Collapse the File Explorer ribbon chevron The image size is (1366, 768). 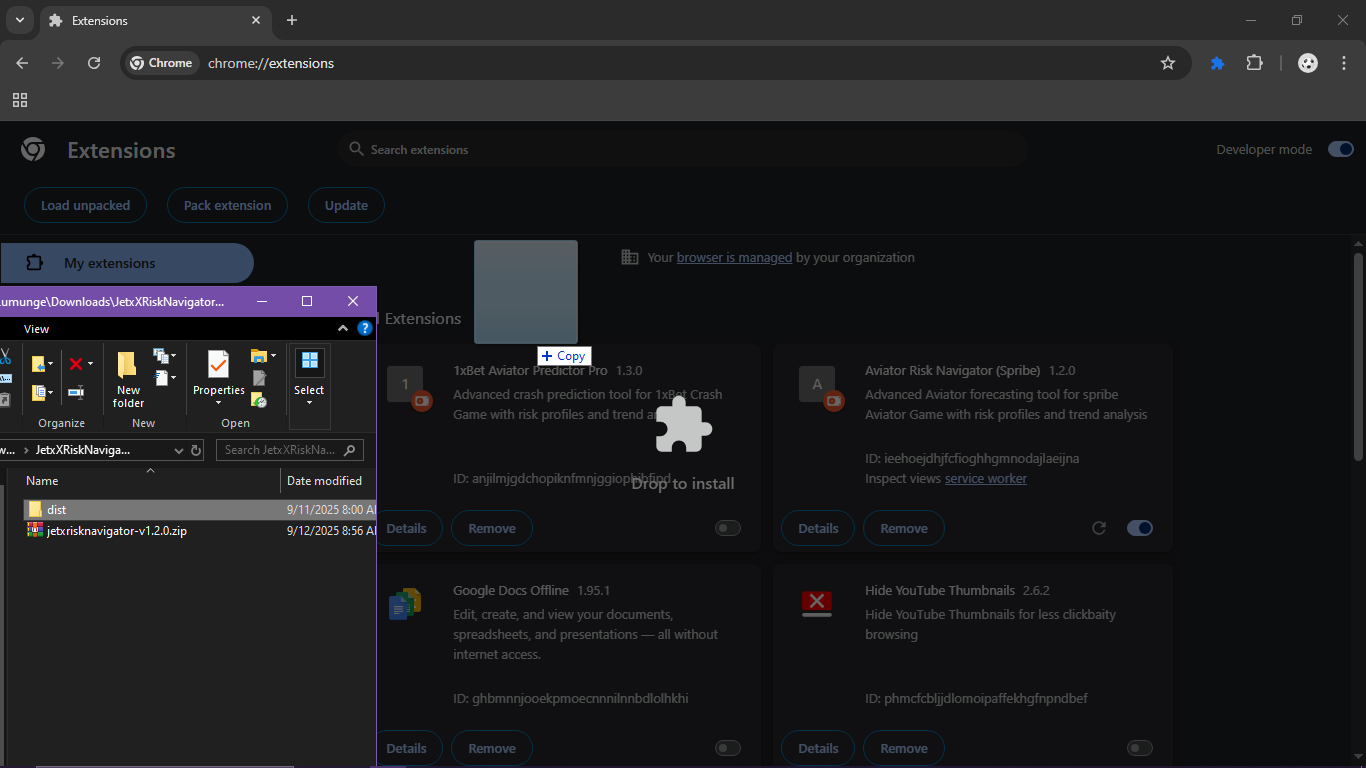coord(343,328)
